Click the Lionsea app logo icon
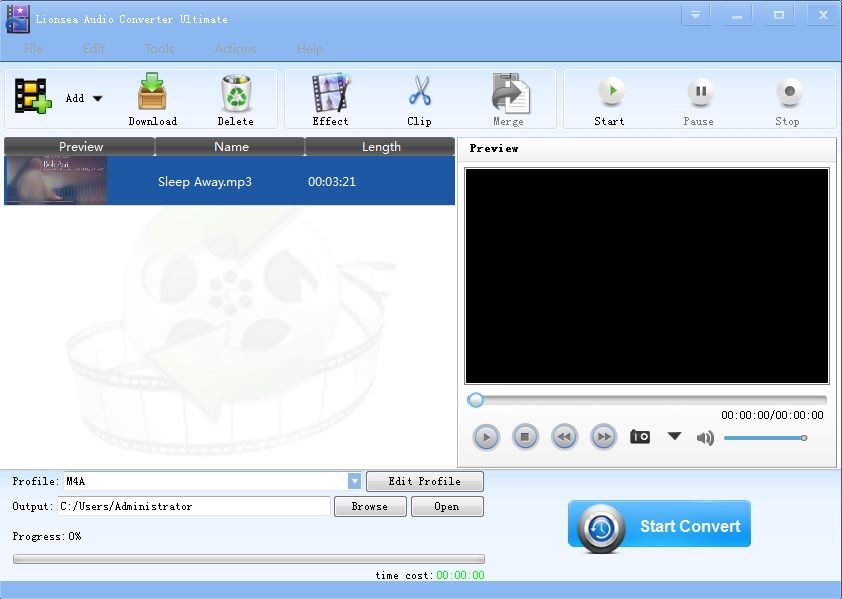This screenshot has width=842, height=599. tap(18, 19)
